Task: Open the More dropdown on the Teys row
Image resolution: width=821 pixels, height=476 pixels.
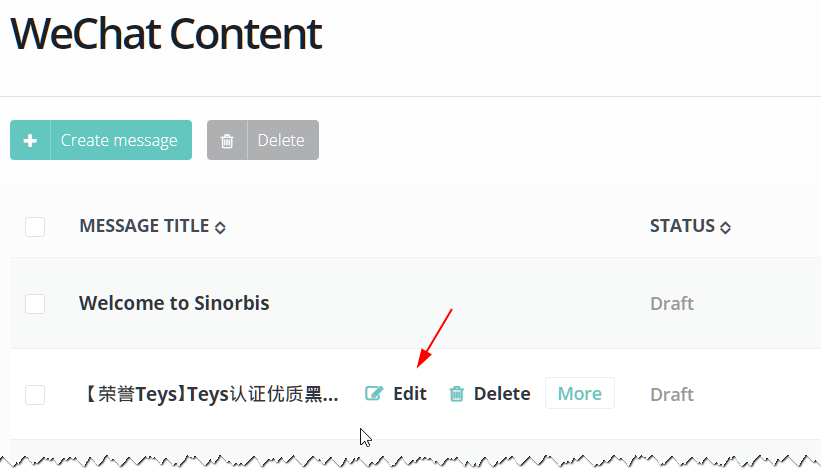Action: point(580,394)
